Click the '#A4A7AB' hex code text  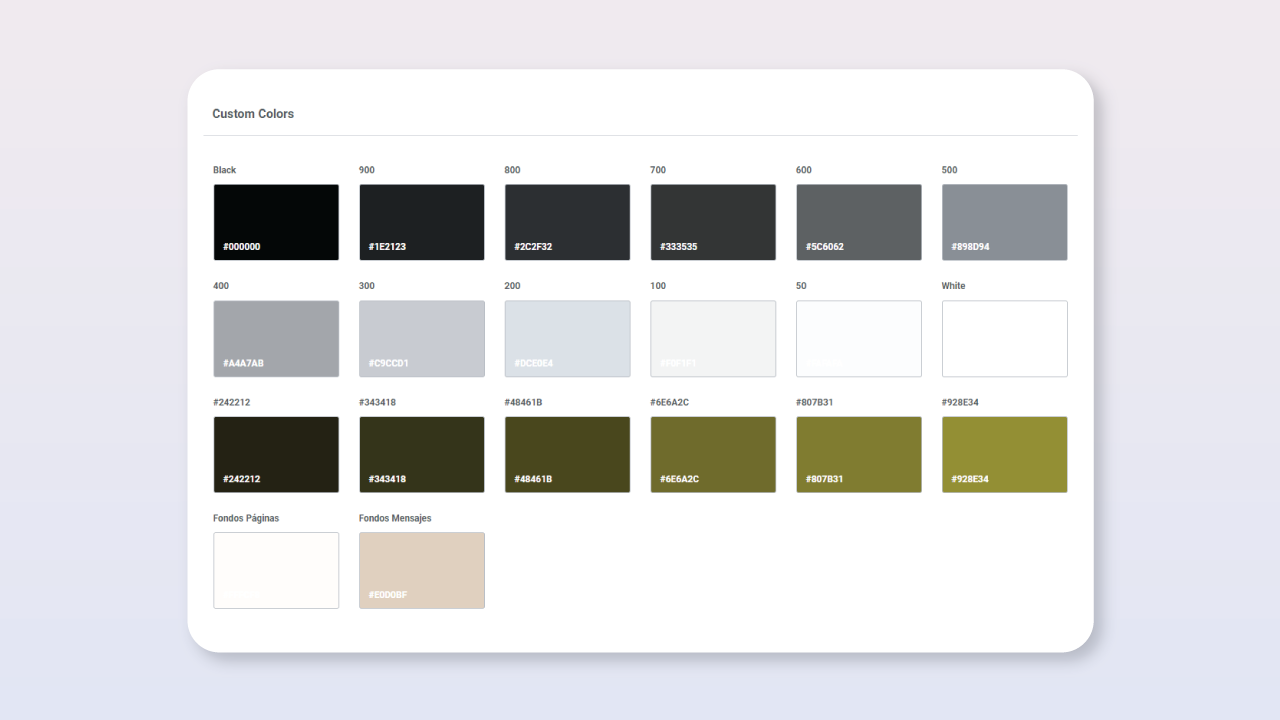244,363
